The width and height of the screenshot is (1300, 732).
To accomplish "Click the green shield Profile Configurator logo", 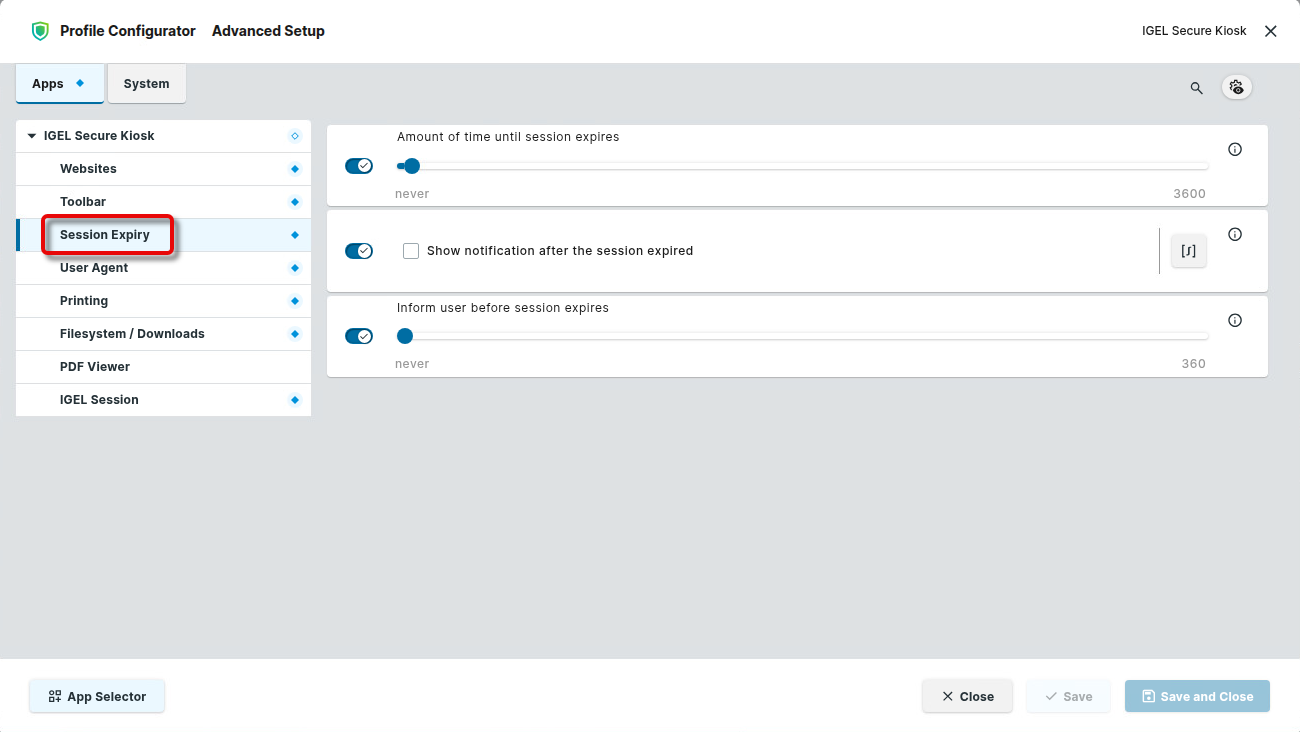I will [x=40, y=31].
